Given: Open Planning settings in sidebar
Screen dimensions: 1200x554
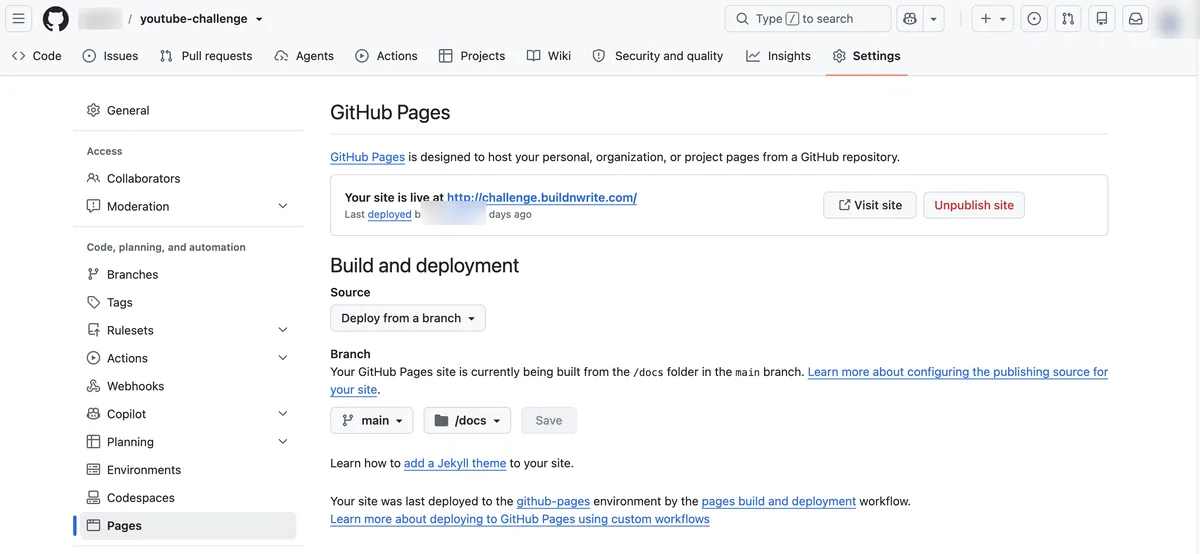Looking at the screenshot, I should (x=130, y=442).
